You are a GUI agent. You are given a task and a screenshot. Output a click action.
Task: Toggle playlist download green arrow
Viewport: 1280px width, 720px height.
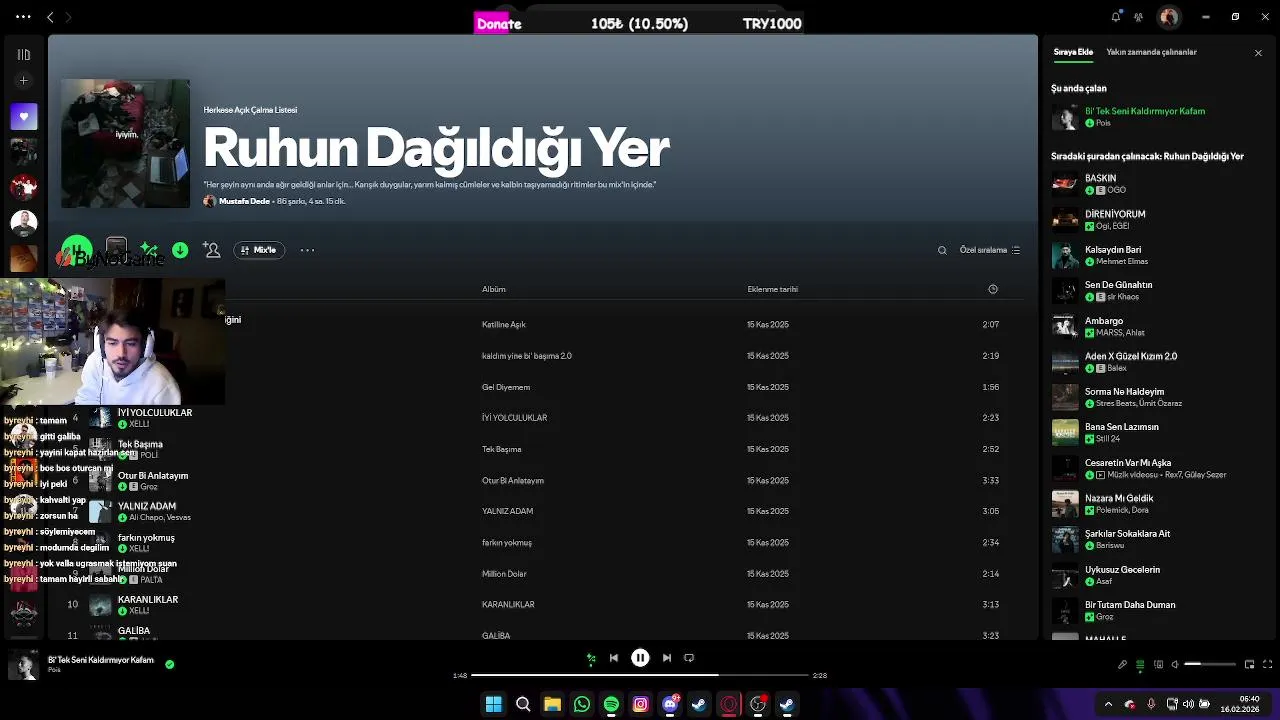(180, 250)
